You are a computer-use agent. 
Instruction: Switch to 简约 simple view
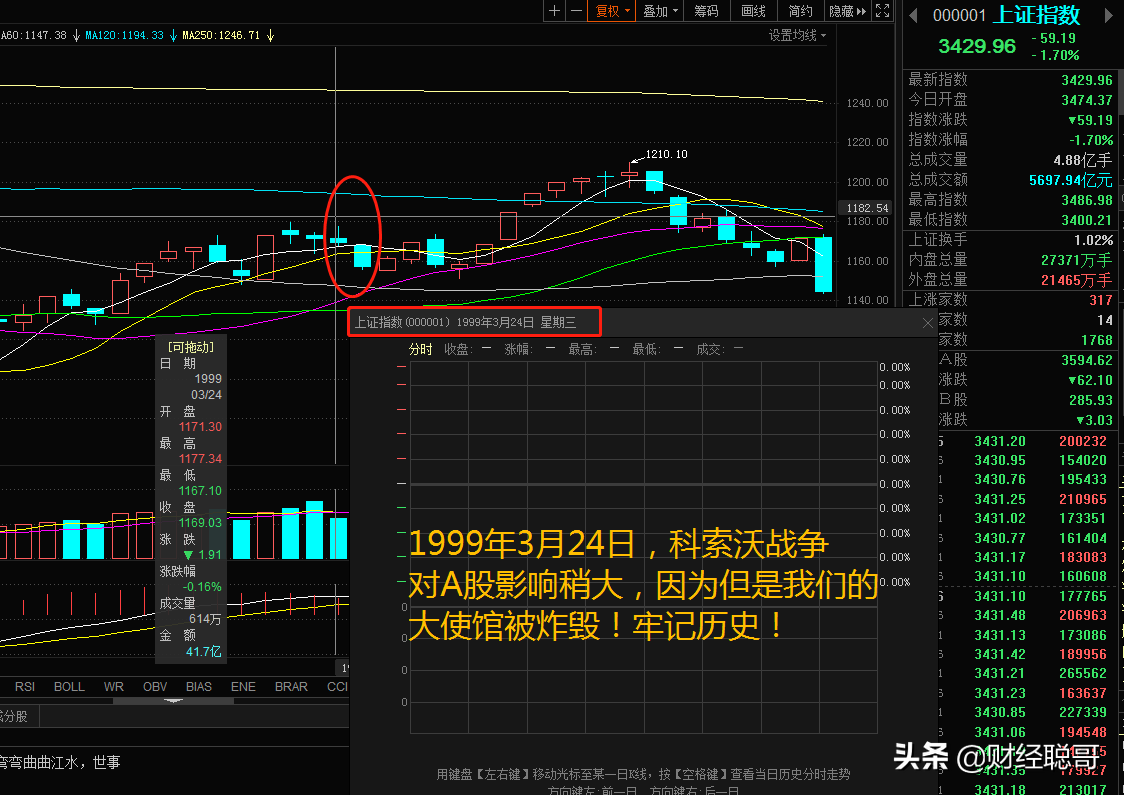(x=801, y=11)
